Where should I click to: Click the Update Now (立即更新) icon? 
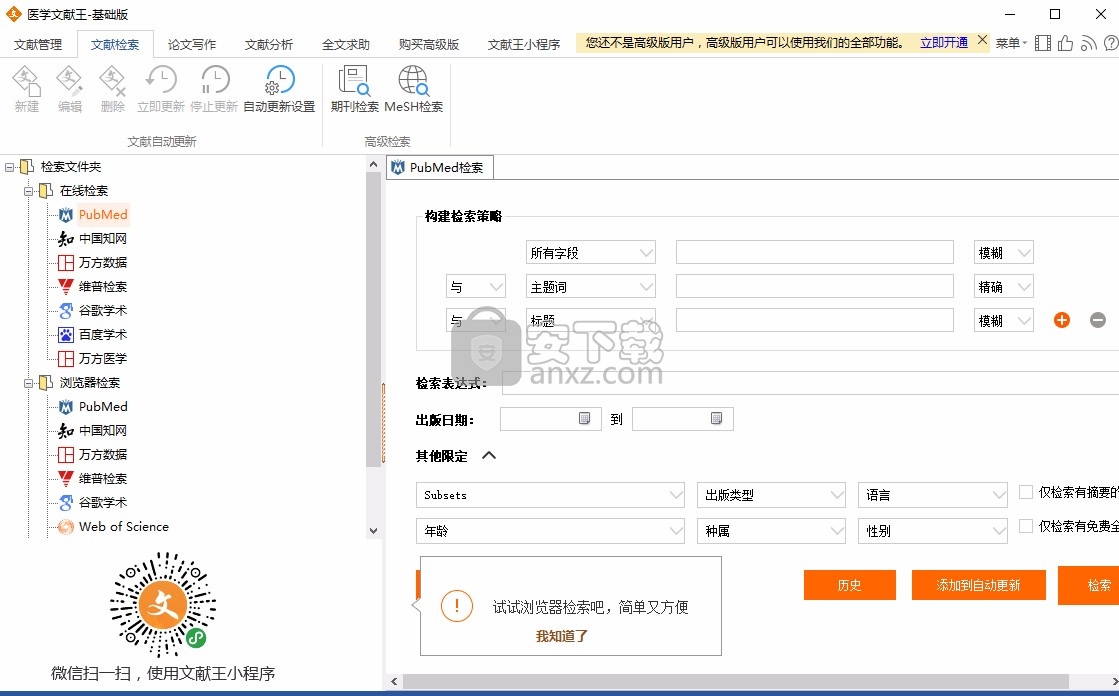click(x=161, y=89)
